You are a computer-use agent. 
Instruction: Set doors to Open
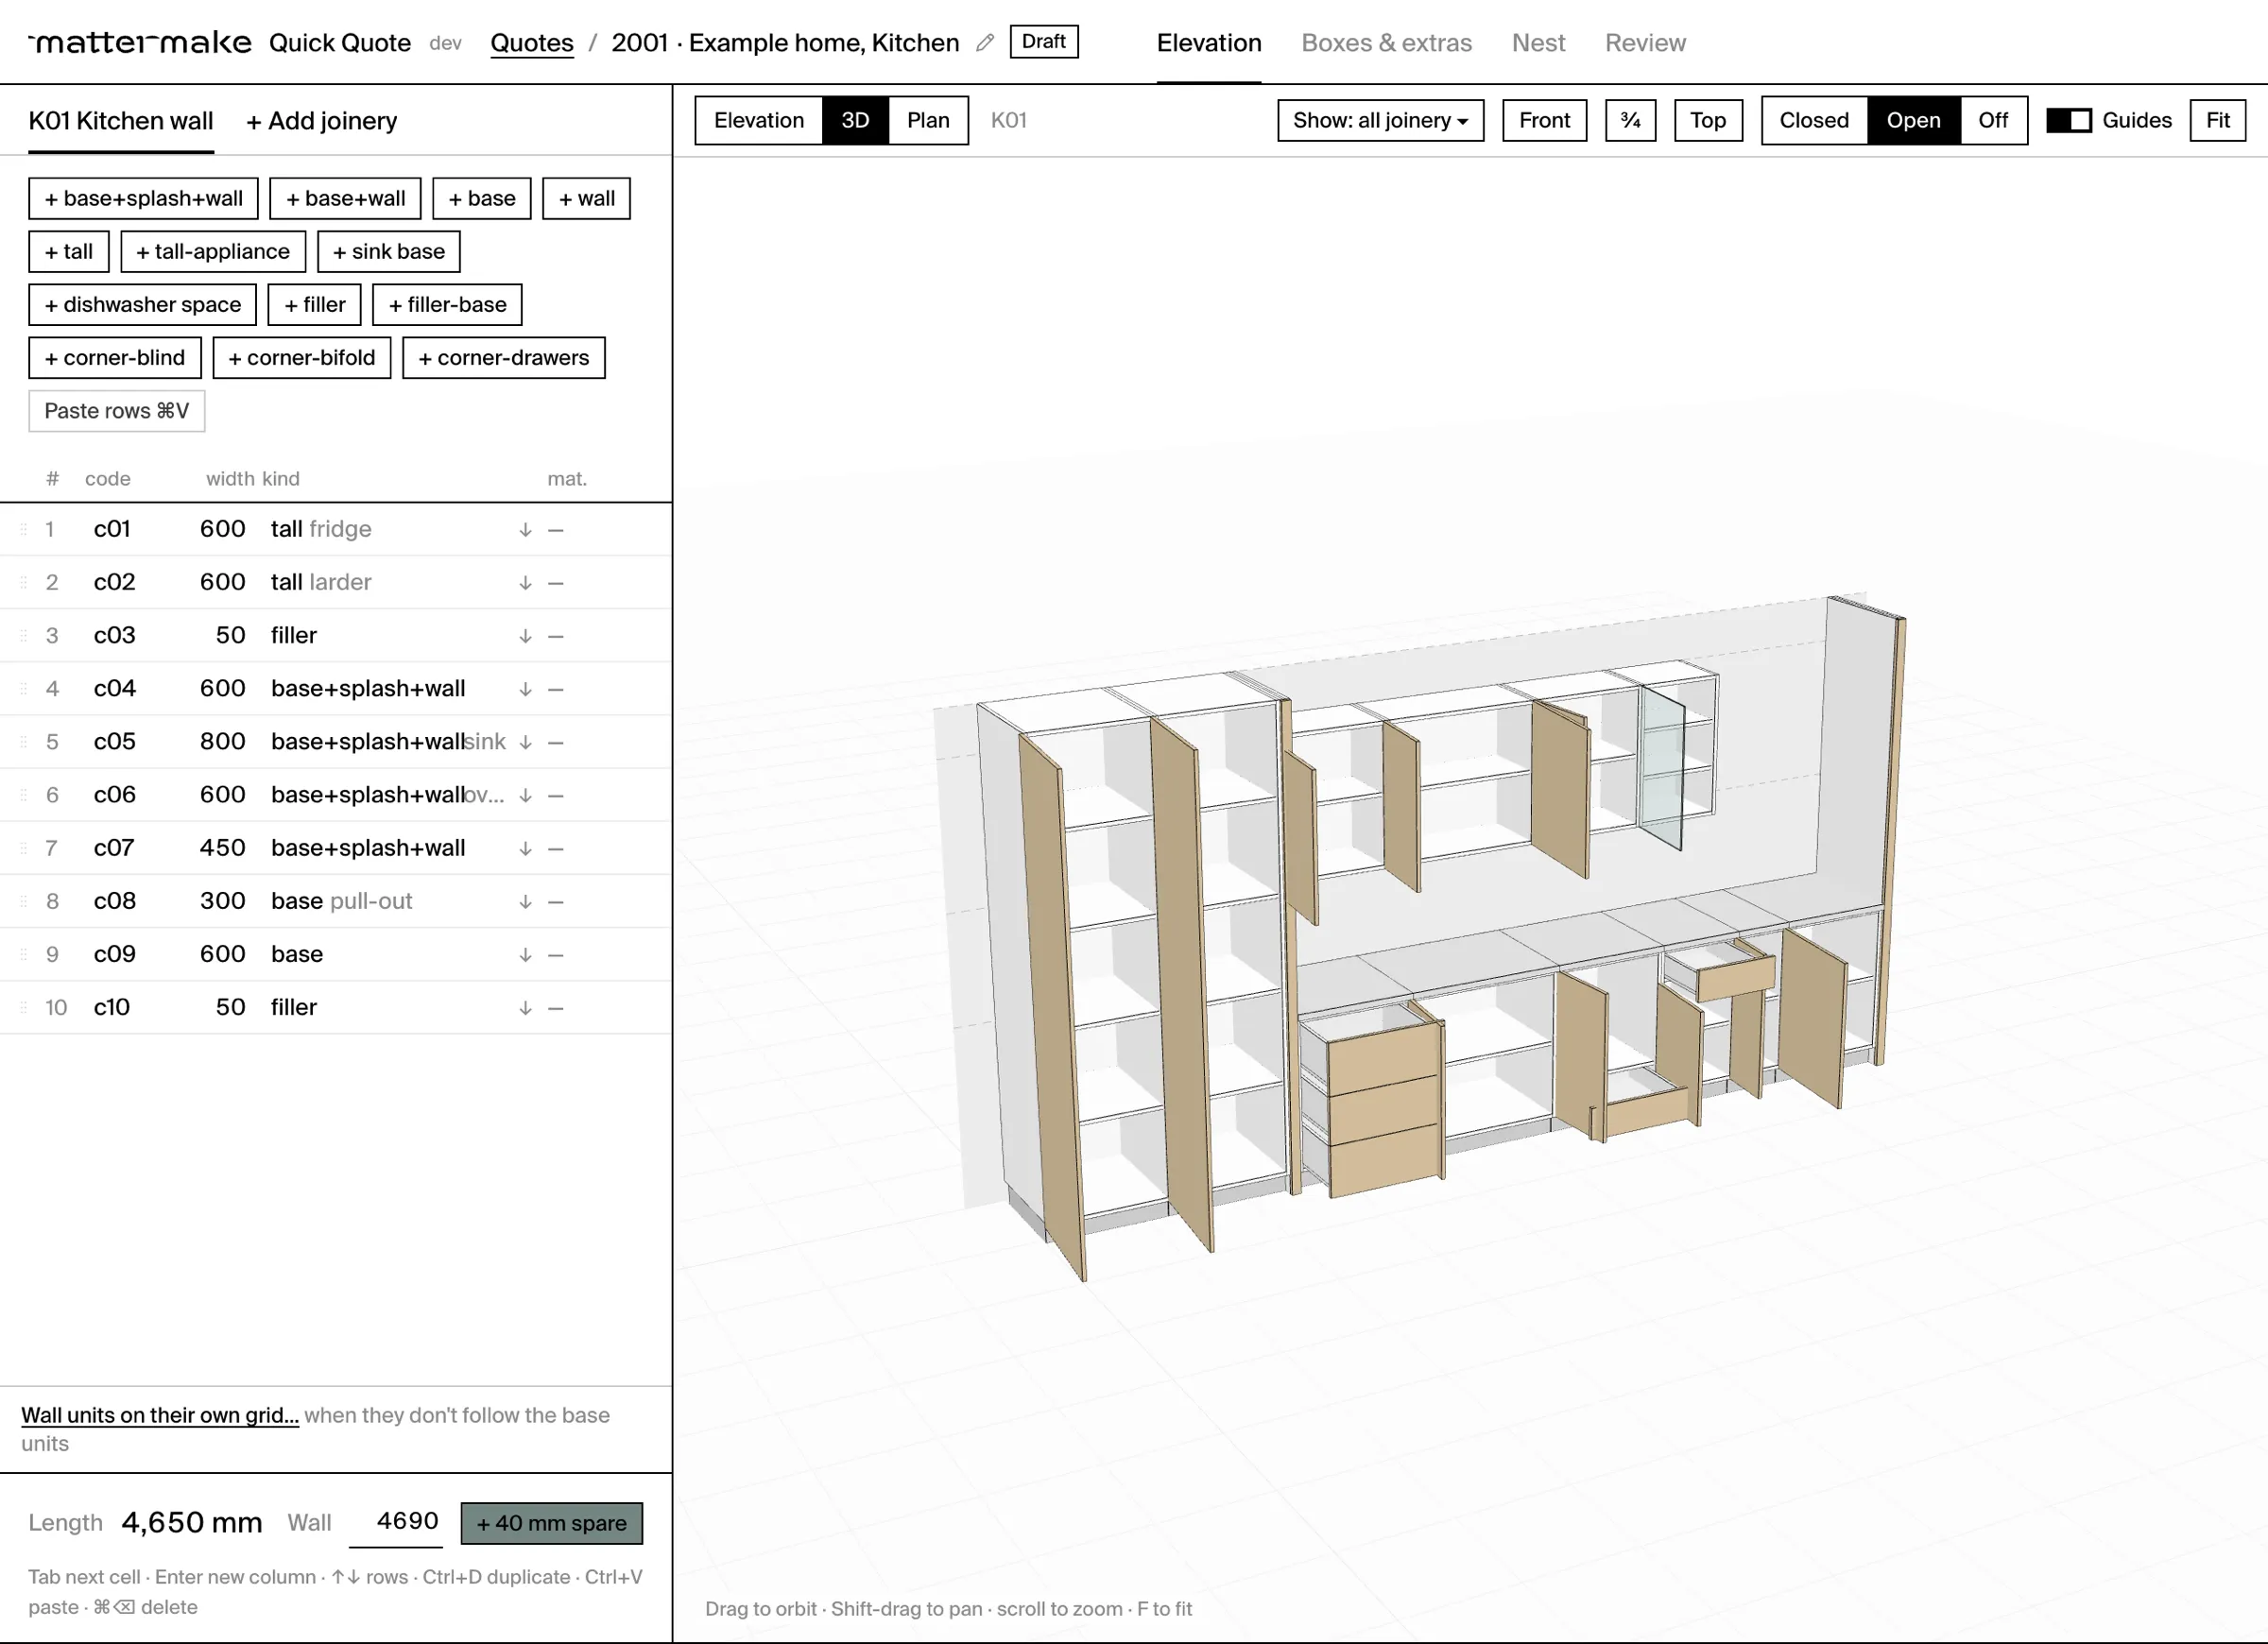tap(1913, 120)
